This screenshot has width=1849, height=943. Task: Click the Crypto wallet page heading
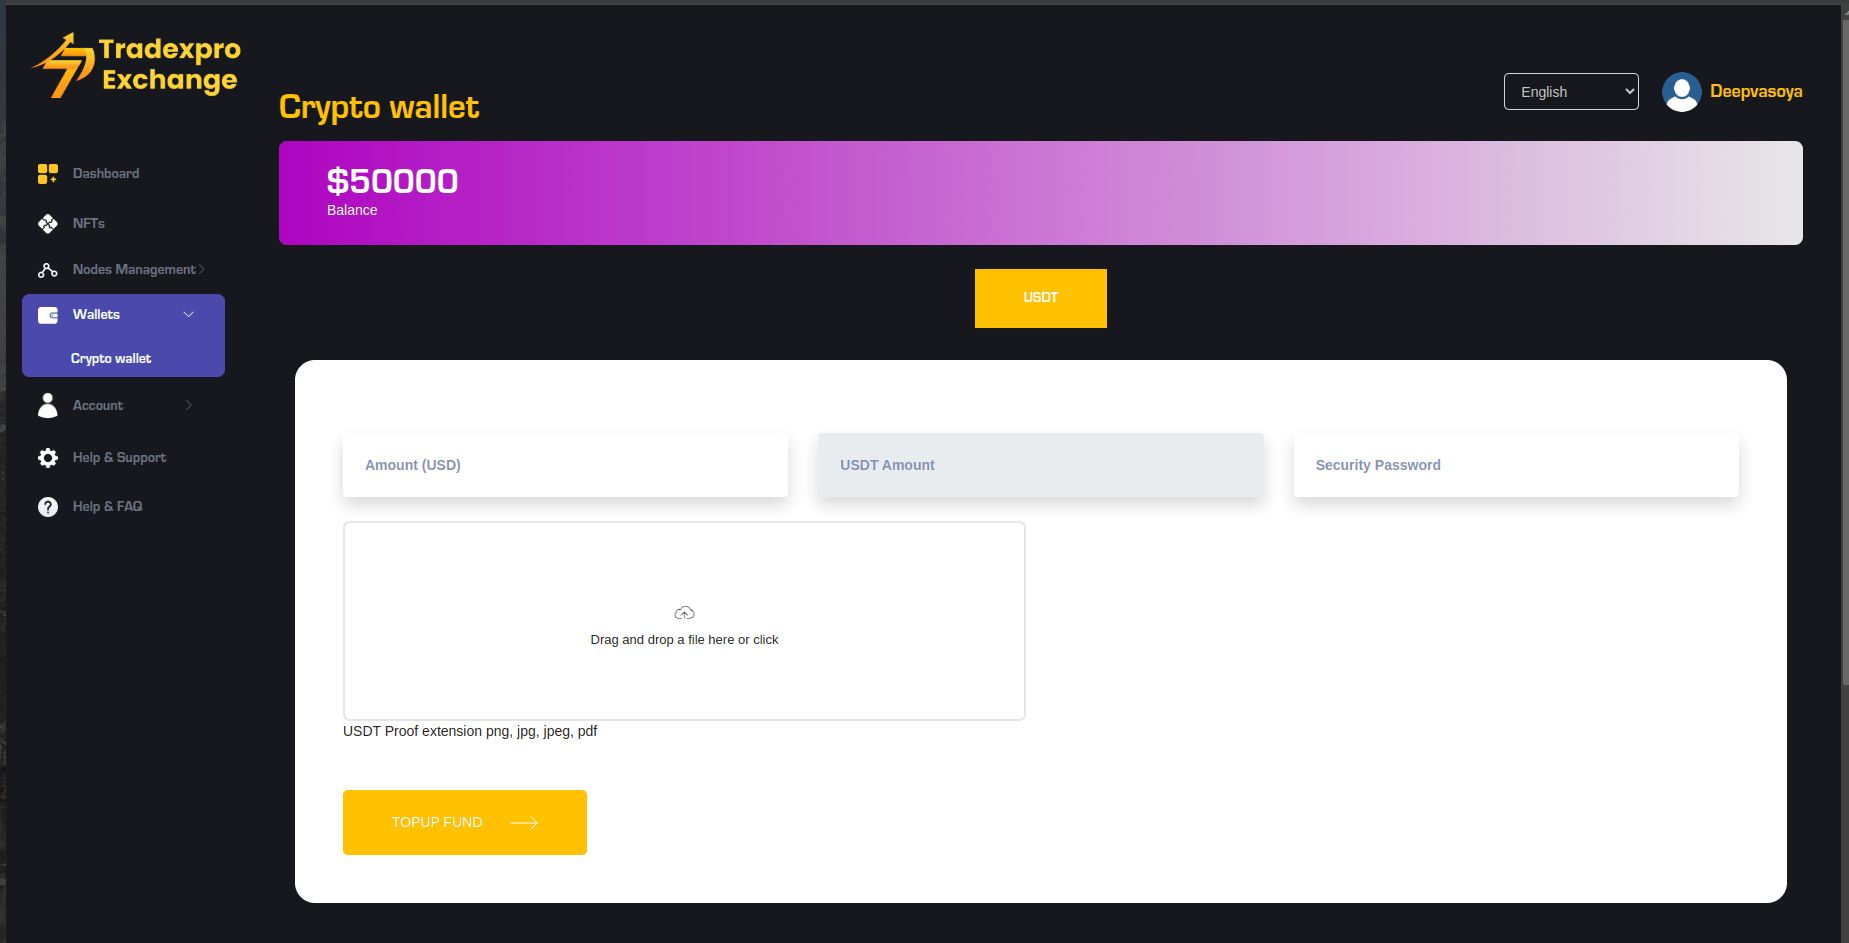click(x=379, y=107)
